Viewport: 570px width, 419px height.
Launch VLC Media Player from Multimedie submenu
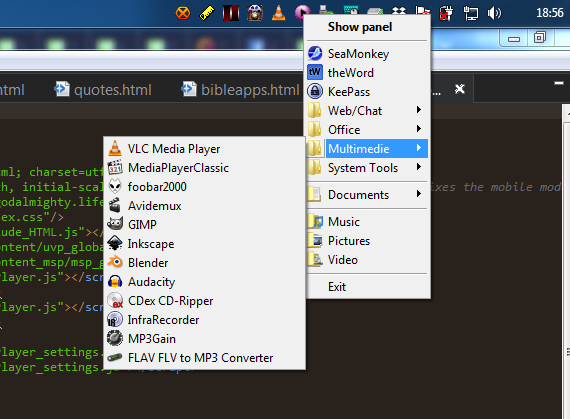tap(204, 149)
